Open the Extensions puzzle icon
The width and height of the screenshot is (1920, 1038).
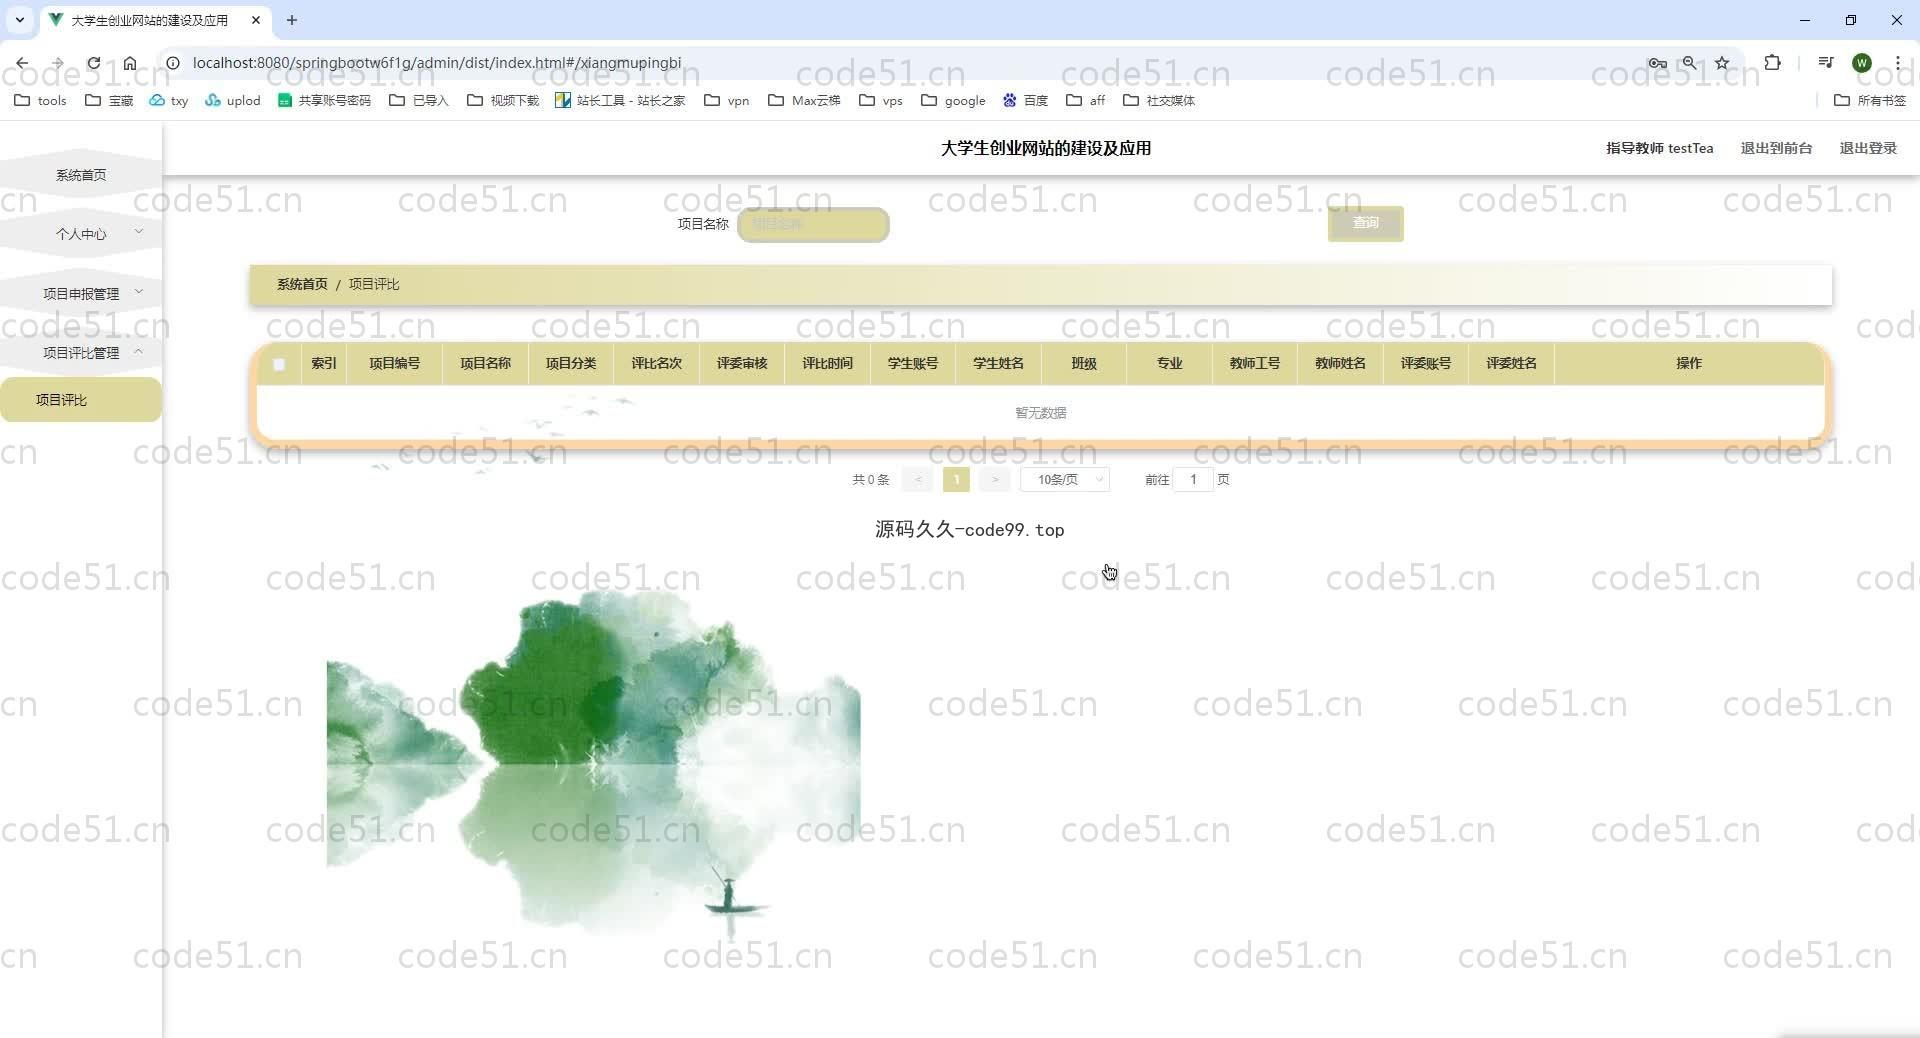1772,63
